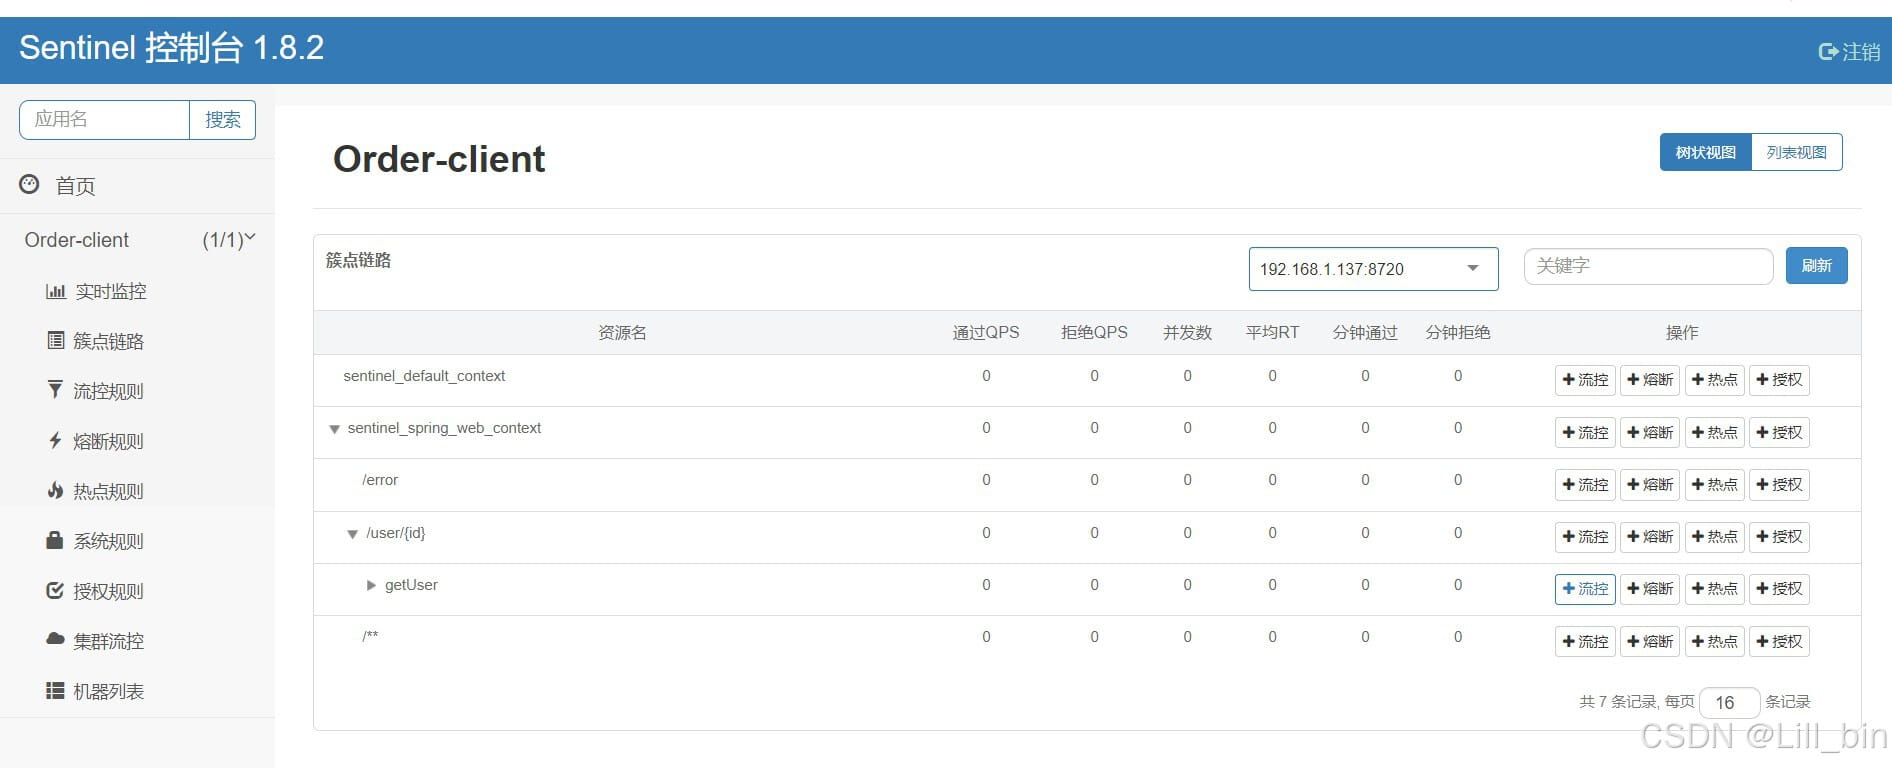Image resolution: width=1892 pixels, height=768 pixels.
Task: Select the sentinel_default_context resource name
Action: [x=424, y=376]
